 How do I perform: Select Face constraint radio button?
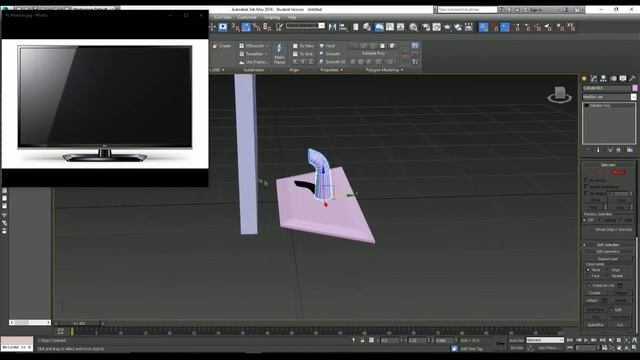tap(589, 276)
